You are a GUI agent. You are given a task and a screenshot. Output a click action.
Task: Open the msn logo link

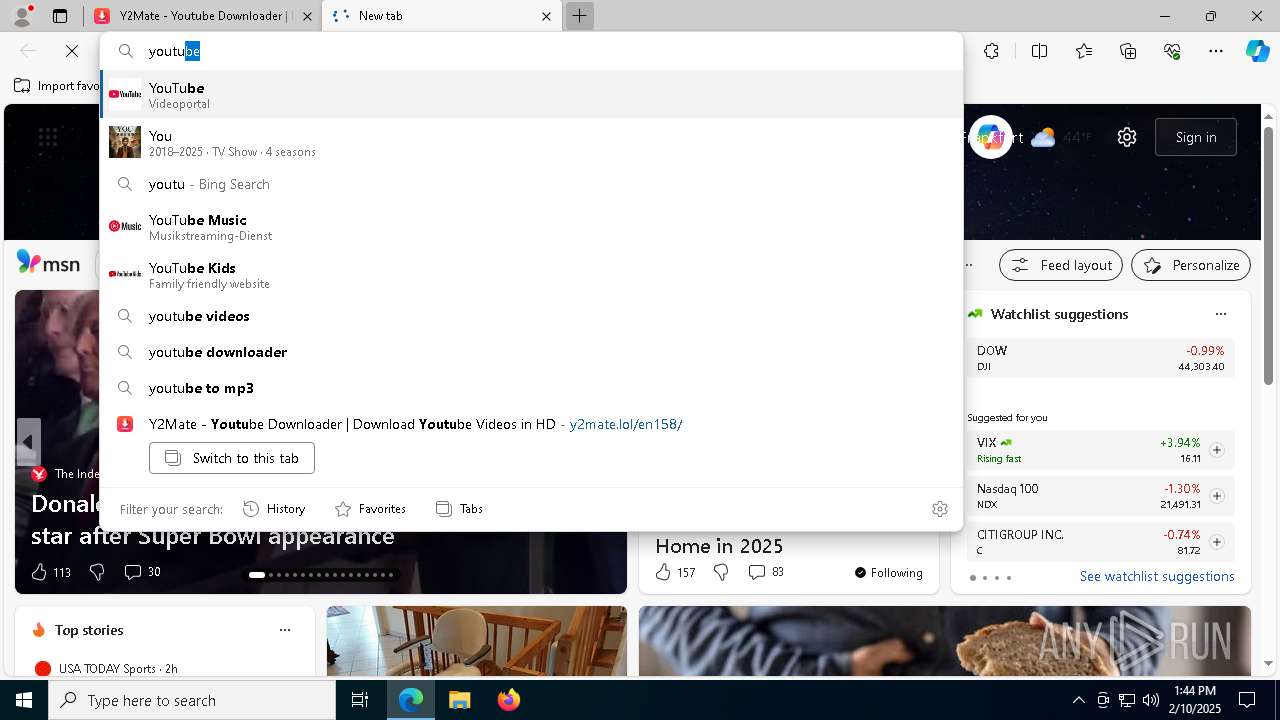[48, 264]
